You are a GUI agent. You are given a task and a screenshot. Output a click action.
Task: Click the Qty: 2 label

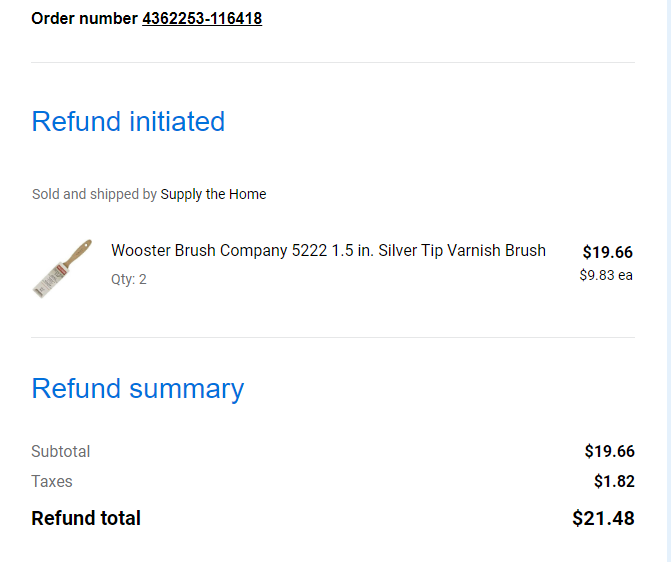tap(129, 280)
